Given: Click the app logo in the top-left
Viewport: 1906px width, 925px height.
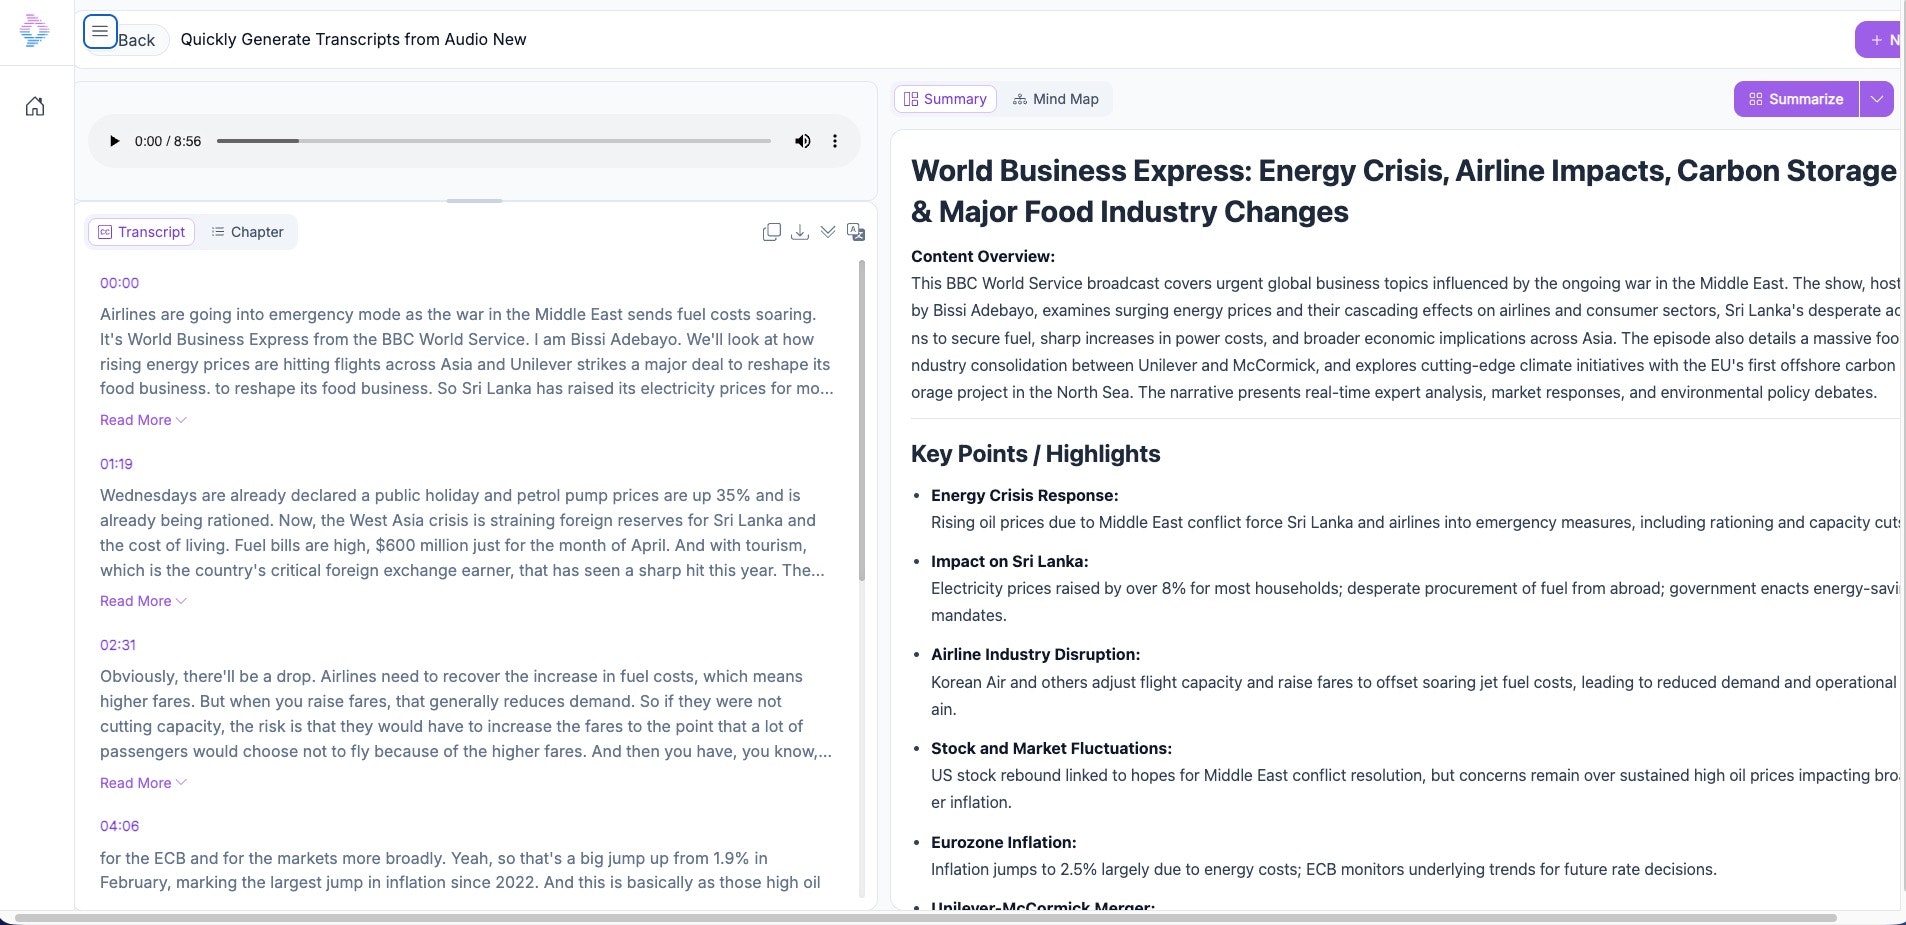Looking at the screenshot, I should [34, 31].
